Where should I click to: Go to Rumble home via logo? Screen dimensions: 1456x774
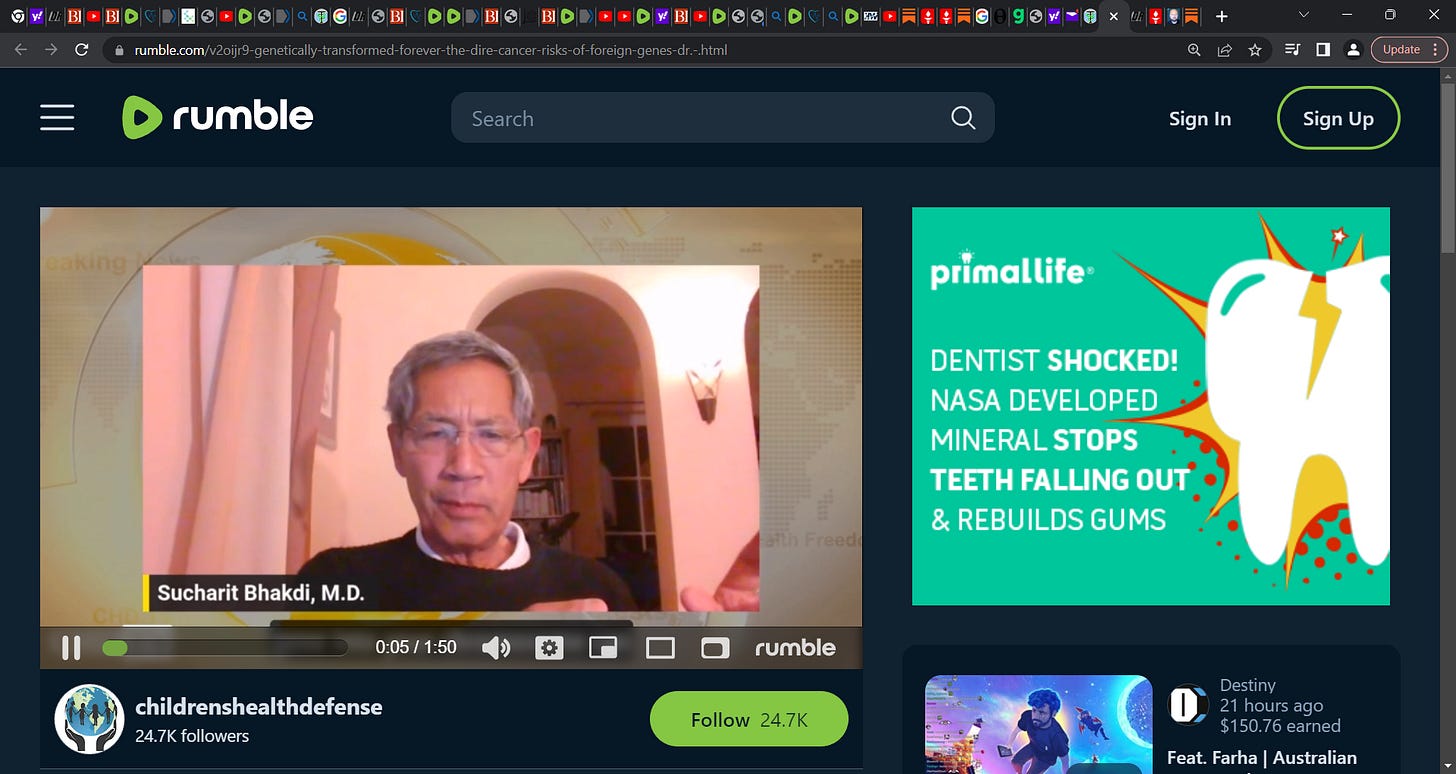218,117
